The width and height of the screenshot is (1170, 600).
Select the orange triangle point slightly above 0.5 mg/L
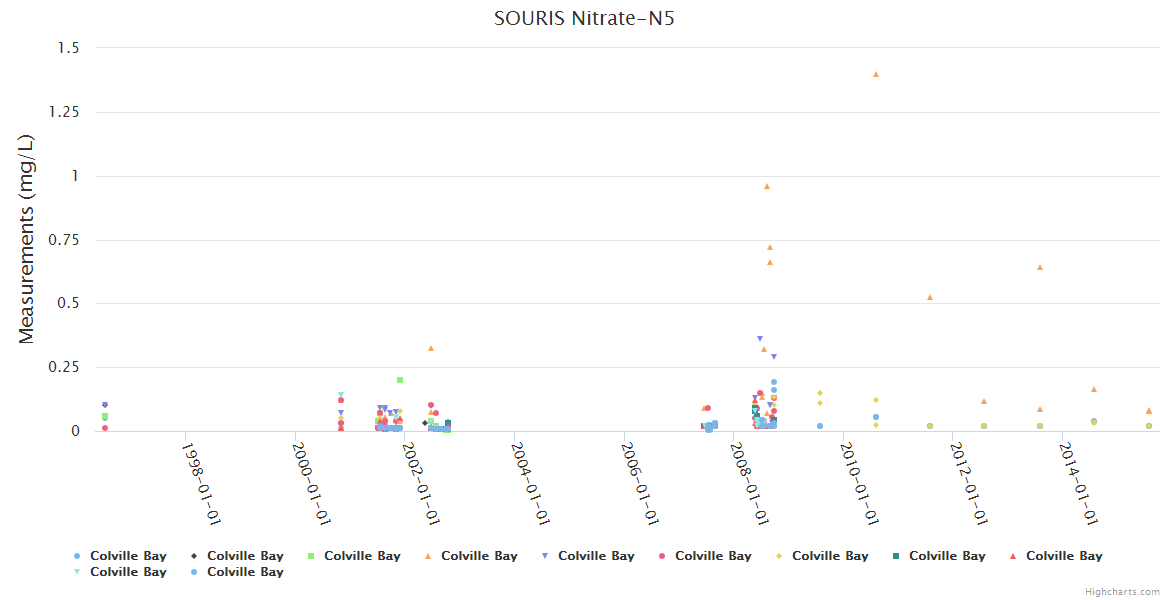point(930,297)
